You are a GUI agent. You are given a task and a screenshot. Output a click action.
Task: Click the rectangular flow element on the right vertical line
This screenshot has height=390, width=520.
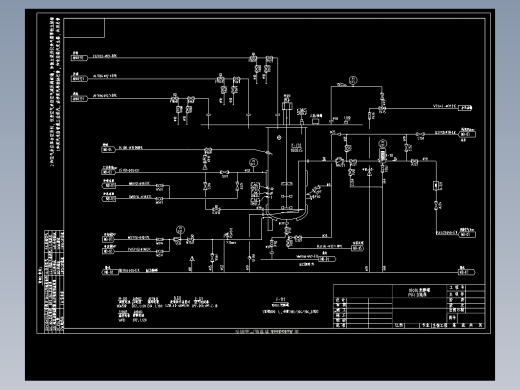coord(436,186)
